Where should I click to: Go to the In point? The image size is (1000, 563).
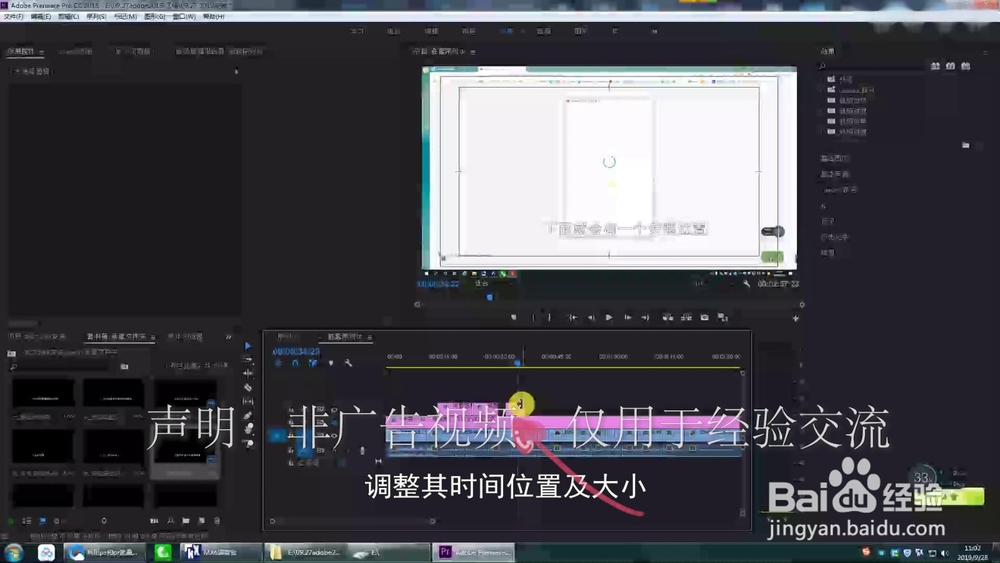point(573,318)
